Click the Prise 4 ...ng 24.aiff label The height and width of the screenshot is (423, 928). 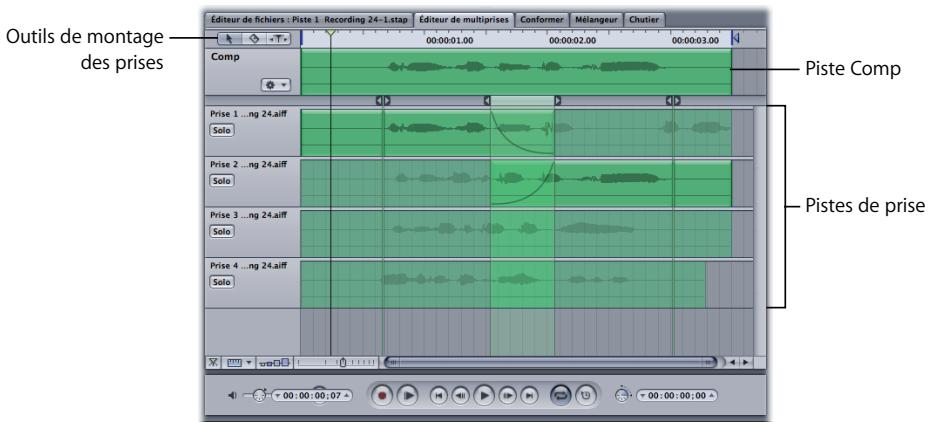(249, 266)
